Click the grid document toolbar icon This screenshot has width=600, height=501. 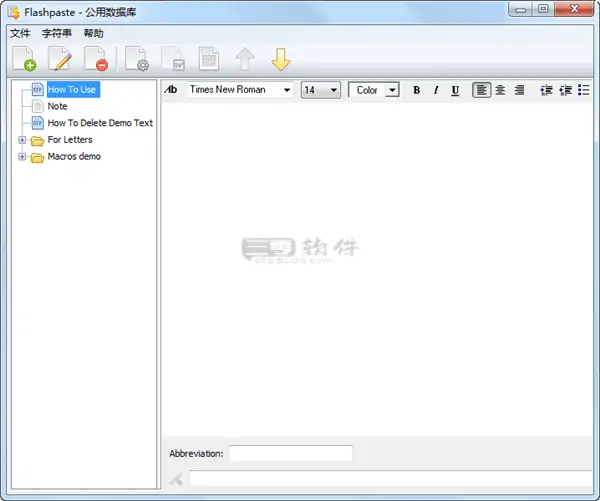(209, 59)
